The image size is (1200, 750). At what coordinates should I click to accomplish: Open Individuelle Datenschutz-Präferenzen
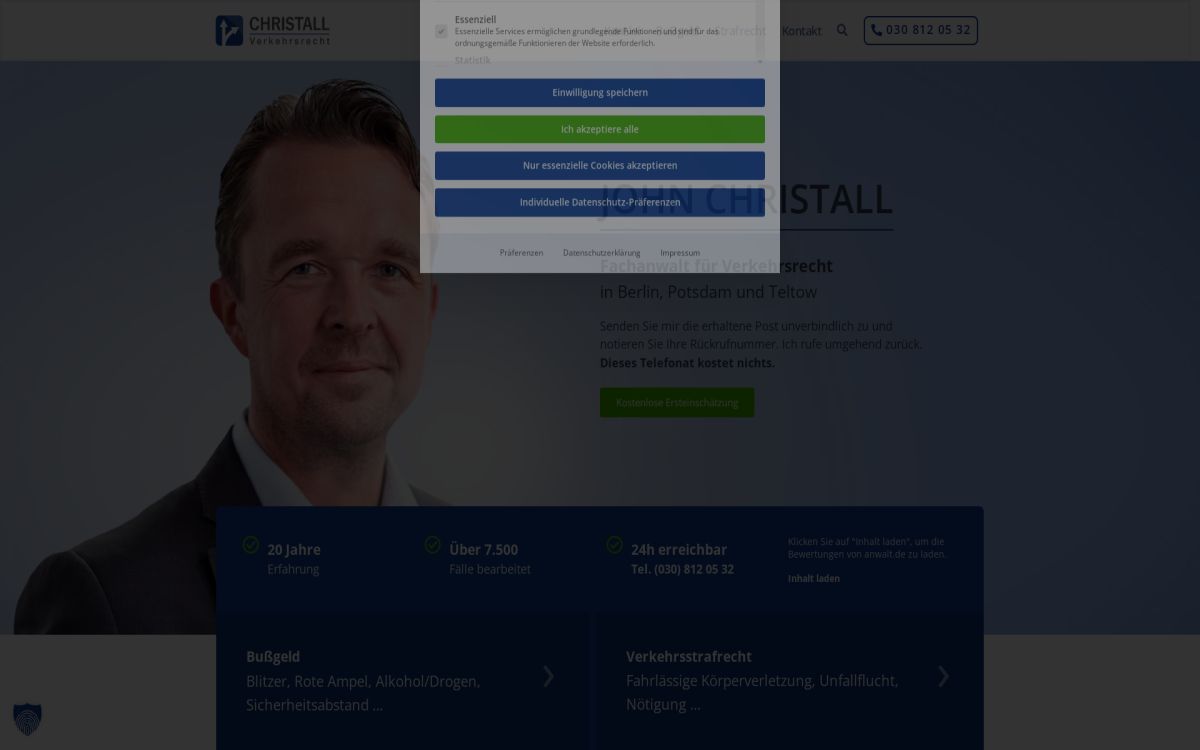600,202
